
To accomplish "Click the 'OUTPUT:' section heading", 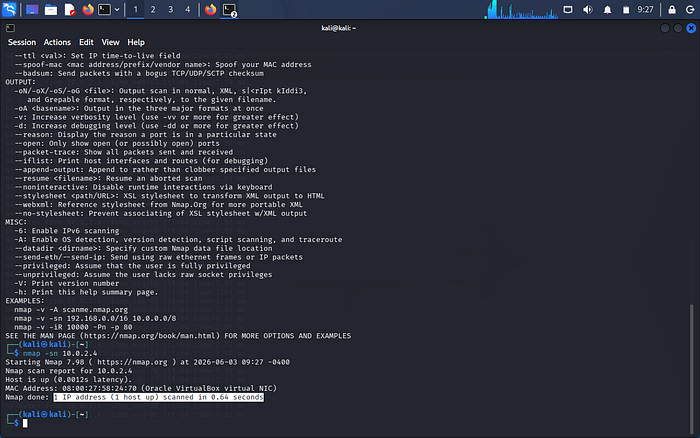I will point(21,82).
